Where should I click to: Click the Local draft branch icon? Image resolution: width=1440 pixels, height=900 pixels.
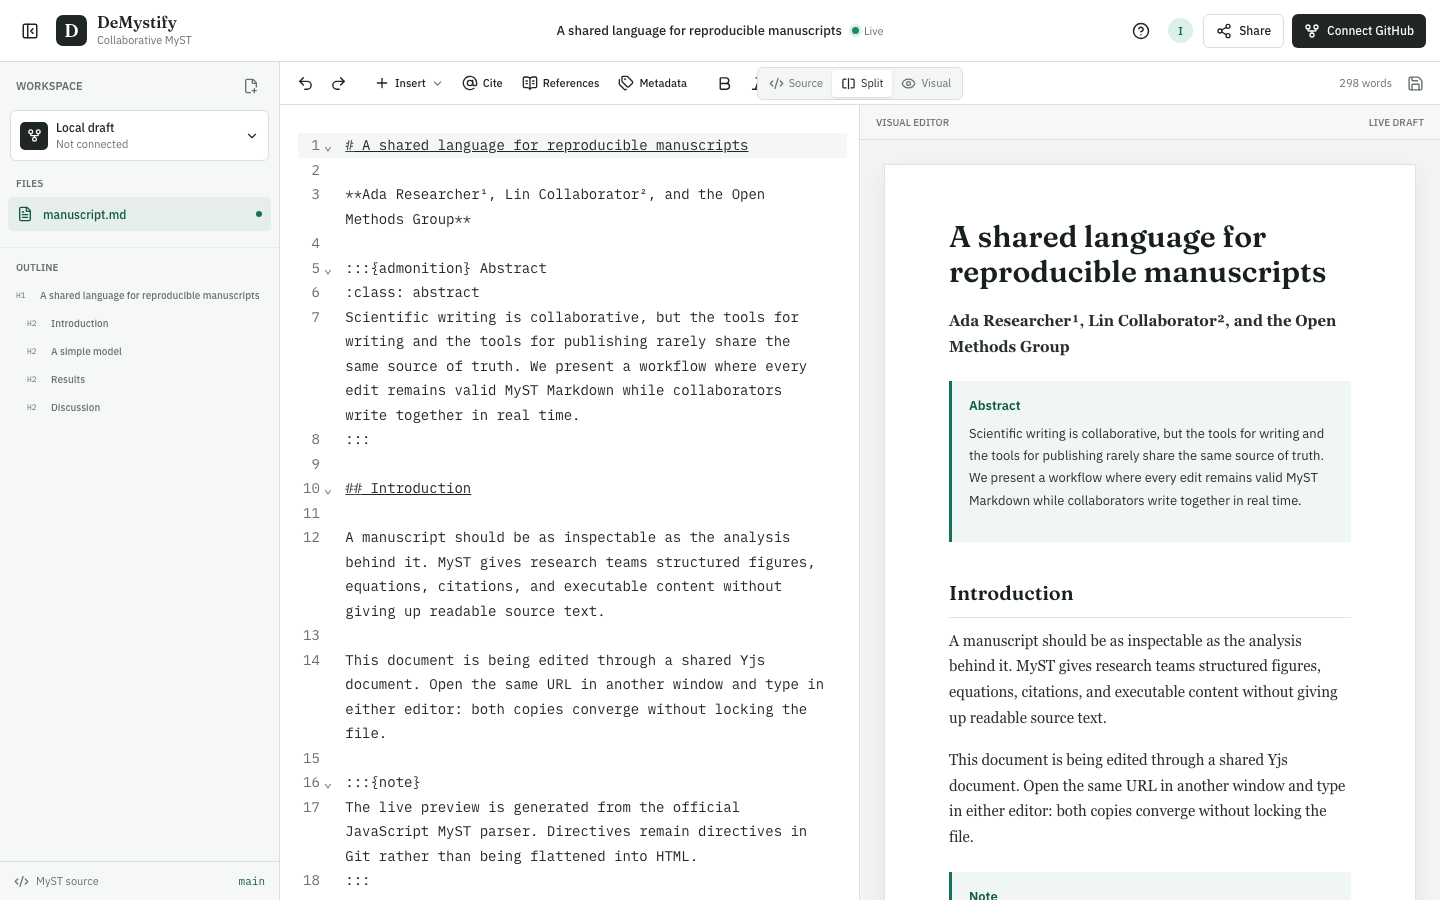(x=34, y=135)
